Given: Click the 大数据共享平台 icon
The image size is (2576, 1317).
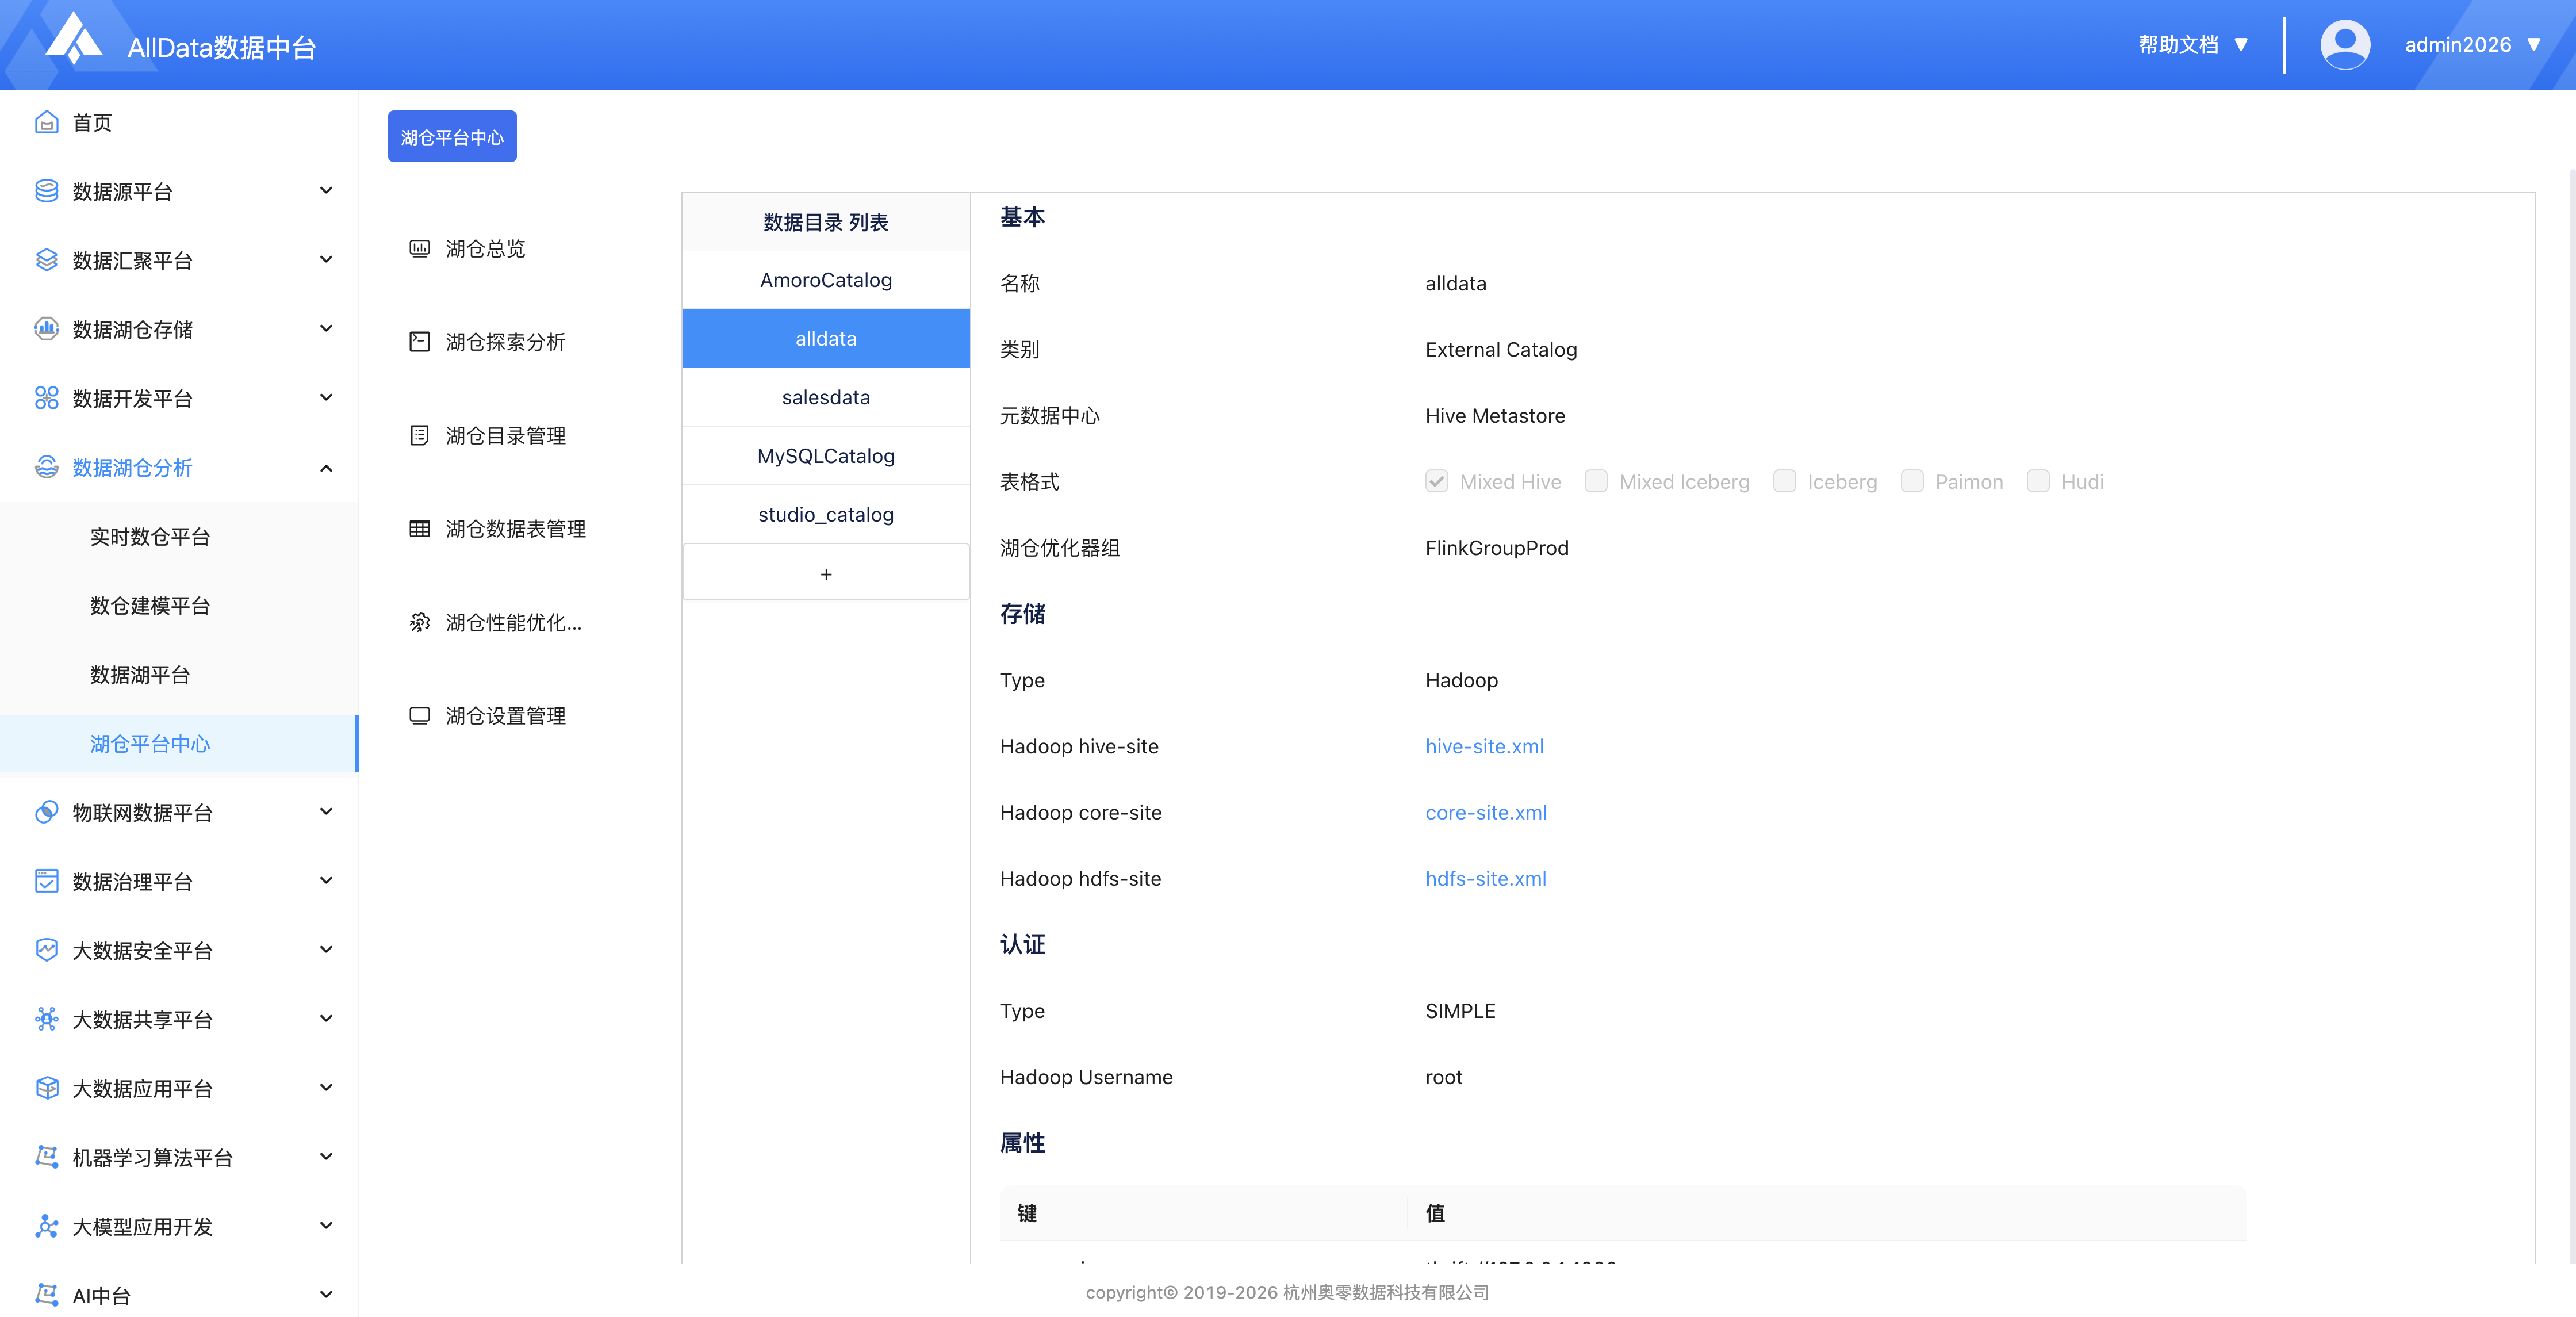Looking at the screenshot, I should [x=46, y=1019].
